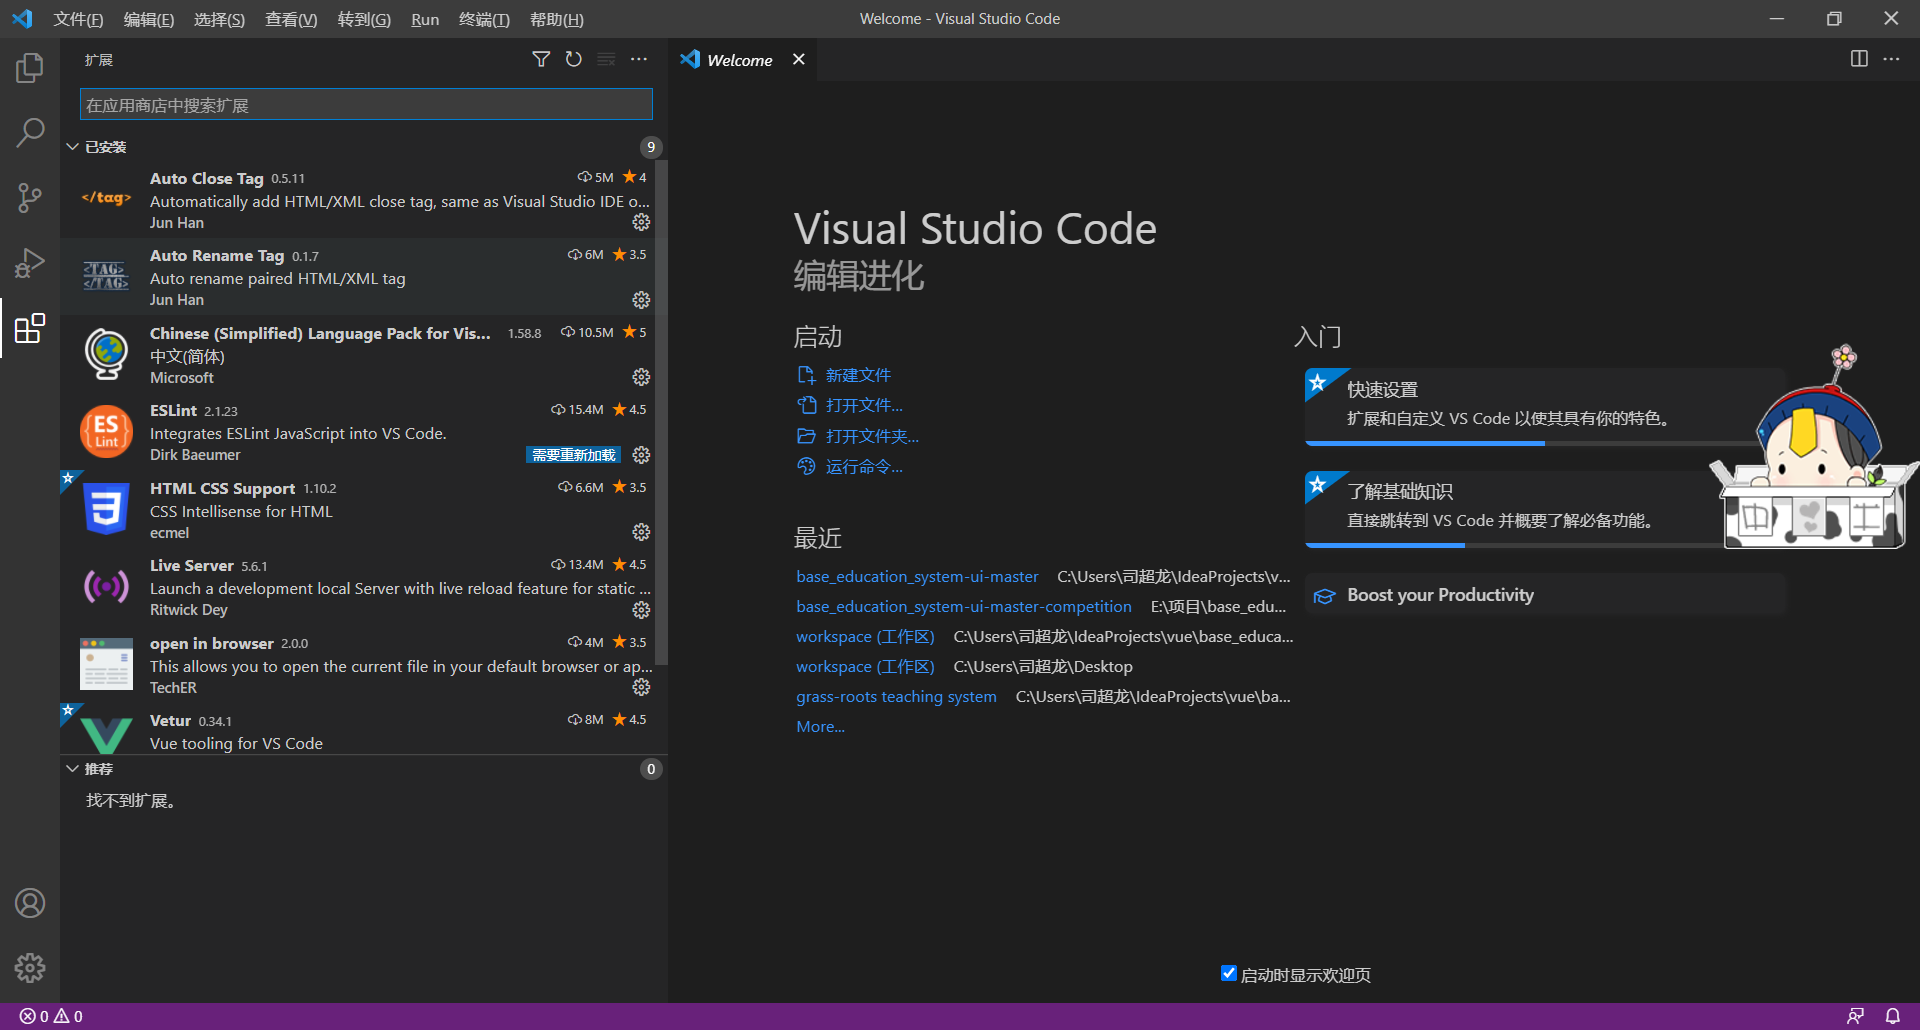Open manage gear for open in browser
The width and height of the screenshot is (1920, 1030).
click(x=641, y=687)
